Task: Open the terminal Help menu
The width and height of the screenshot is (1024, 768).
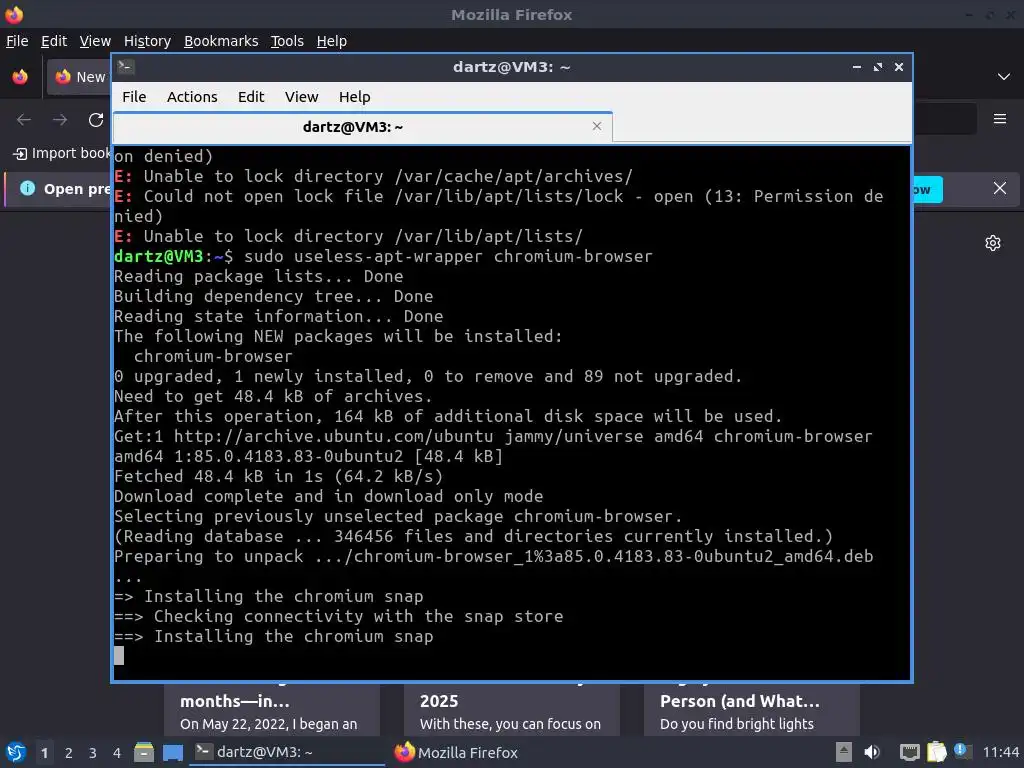Action: click(x=355, y=97)
